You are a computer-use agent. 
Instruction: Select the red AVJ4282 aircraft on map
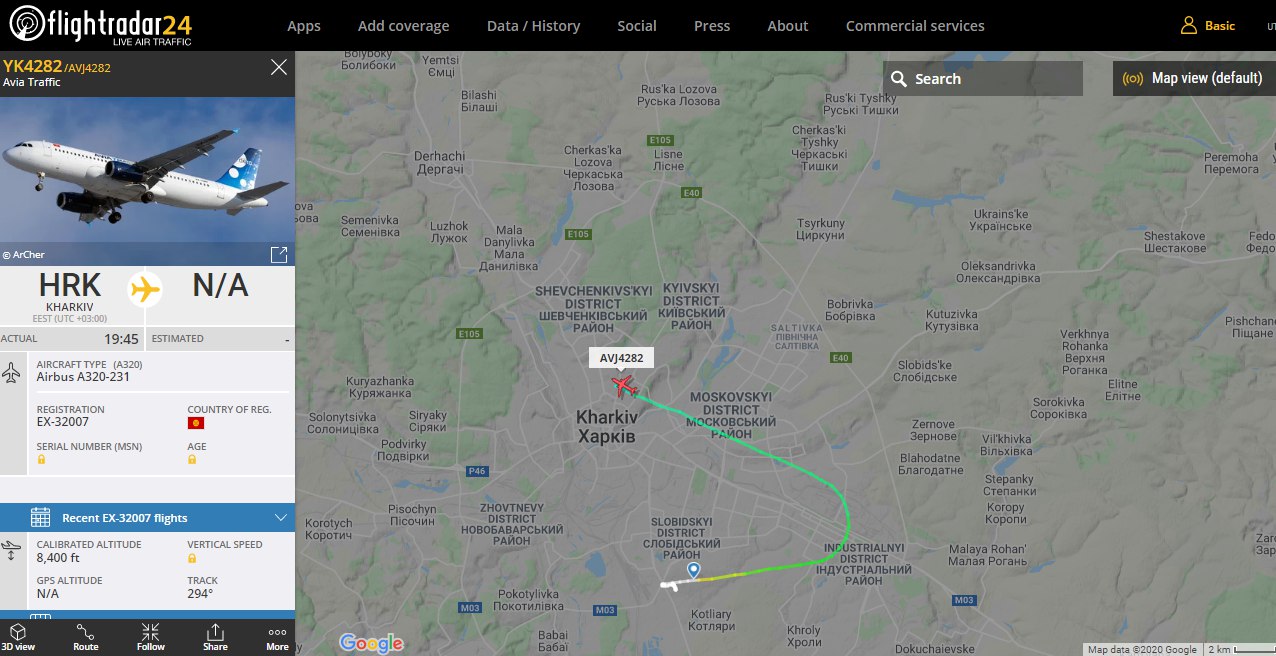624,385
